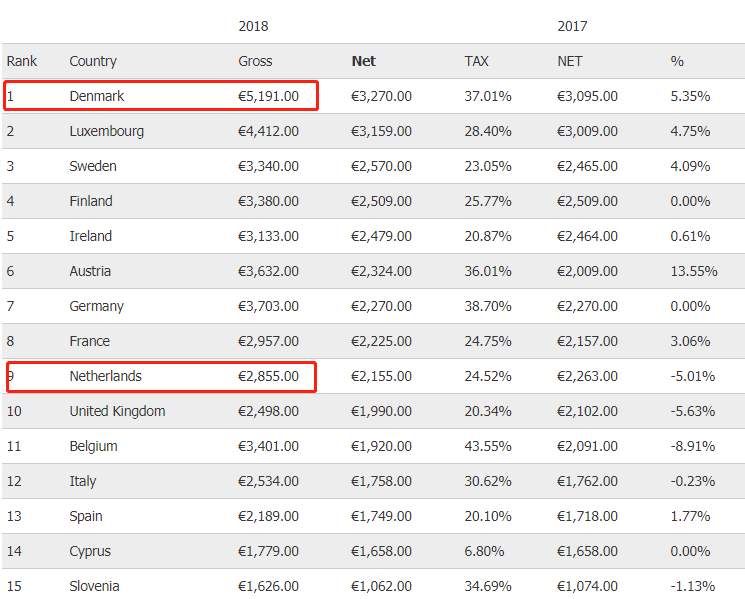Click Sweden's net value €2,570.00
This screenshot has width=745, height=599.
click(381, 166)
